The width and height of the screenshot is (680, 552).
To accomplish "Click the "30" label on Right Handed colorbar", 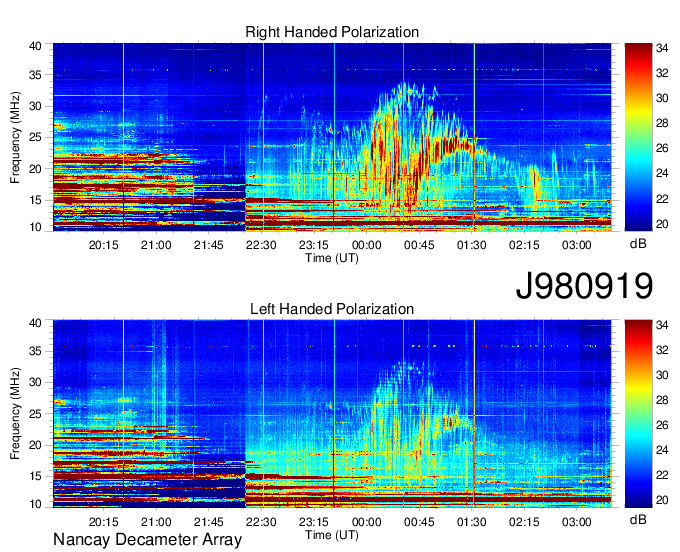I will (x=662, y=98).
